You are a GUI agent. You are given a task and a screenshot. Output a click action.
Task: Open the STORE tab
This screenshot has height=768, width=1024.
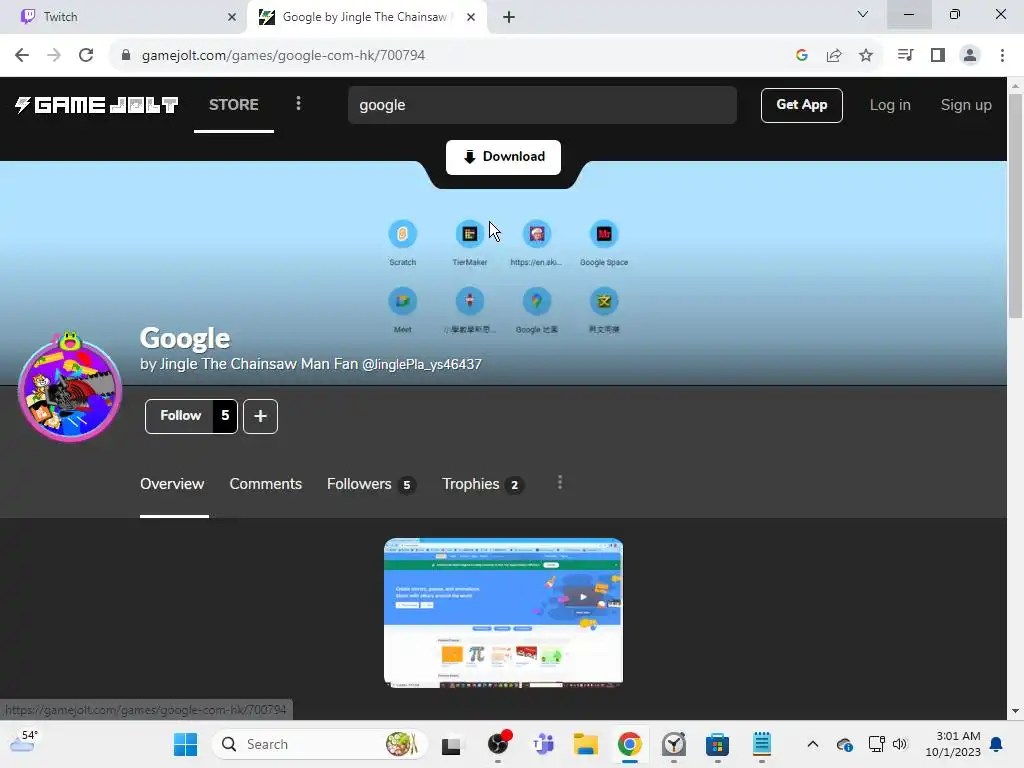(x=234, y=104)
